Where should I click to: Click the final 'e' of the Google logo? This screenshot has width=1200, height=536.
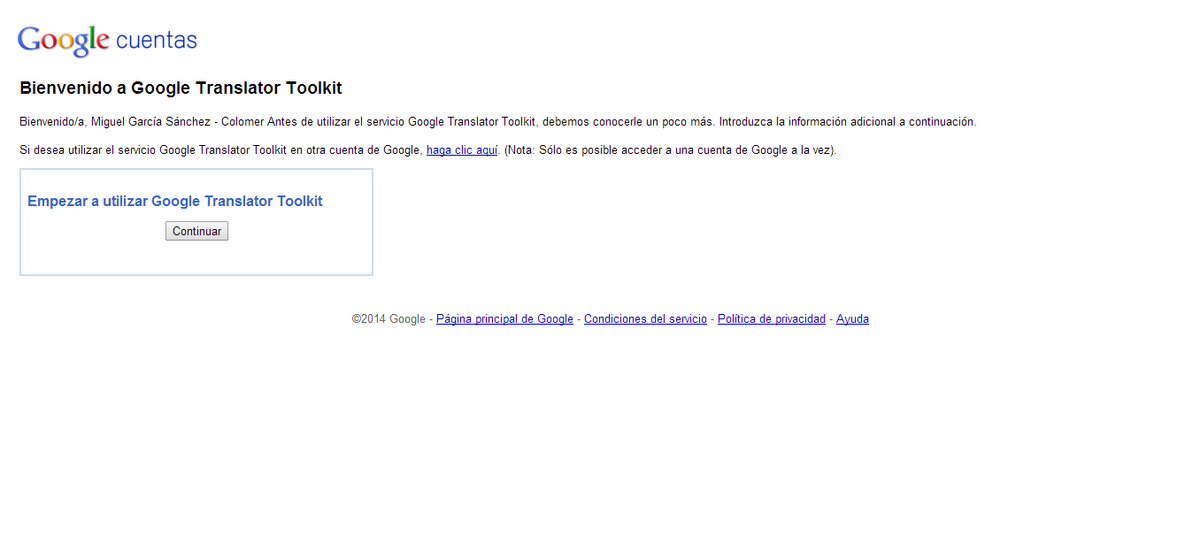103,42
